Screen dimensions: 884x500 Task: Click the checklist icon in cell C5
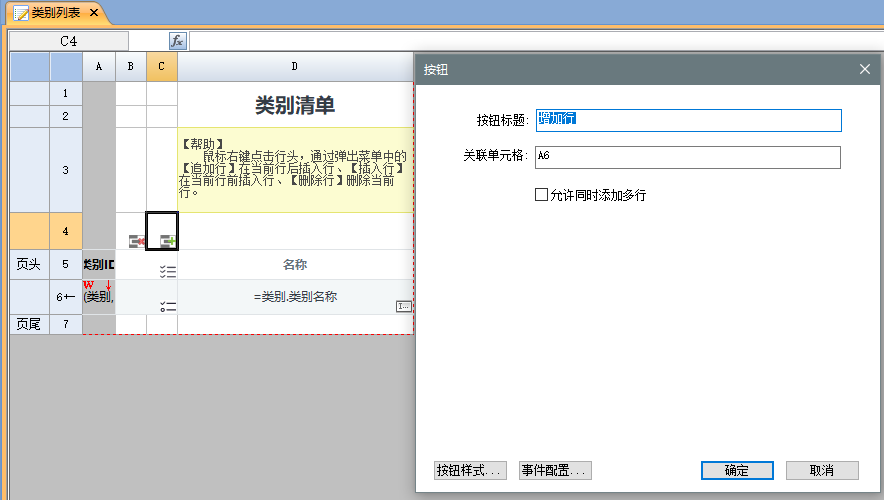click(168, 271)
